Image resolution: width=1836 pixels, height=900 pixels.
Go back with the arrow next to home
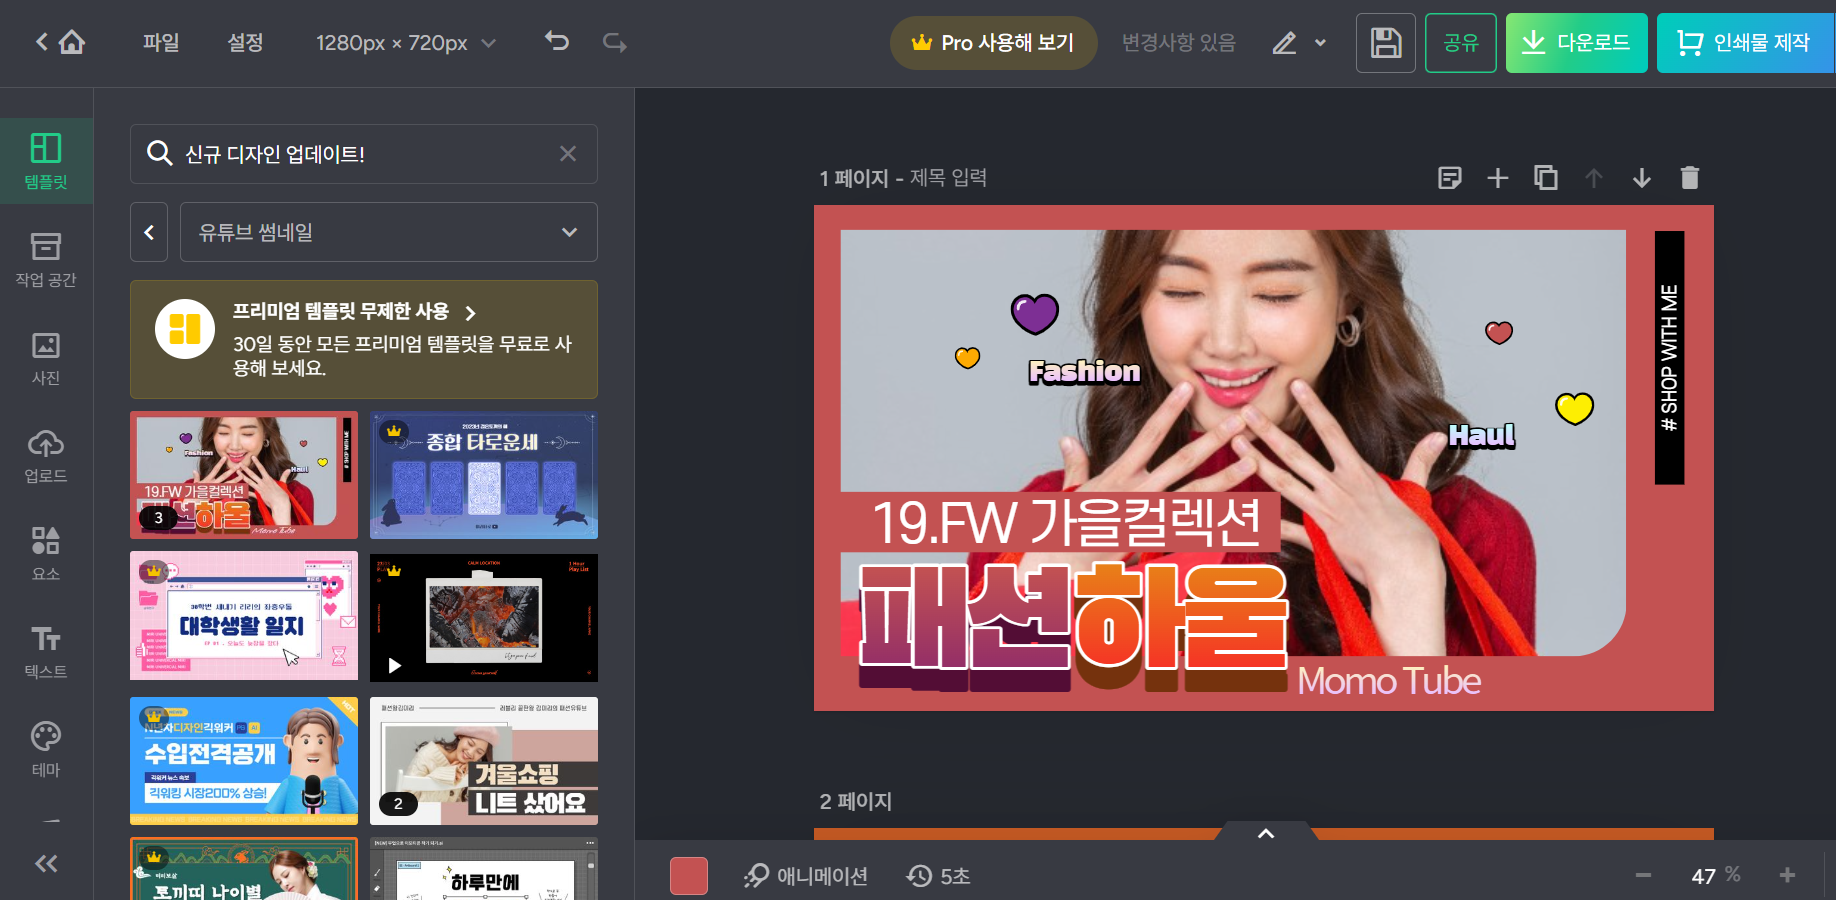tap(42, 42)
